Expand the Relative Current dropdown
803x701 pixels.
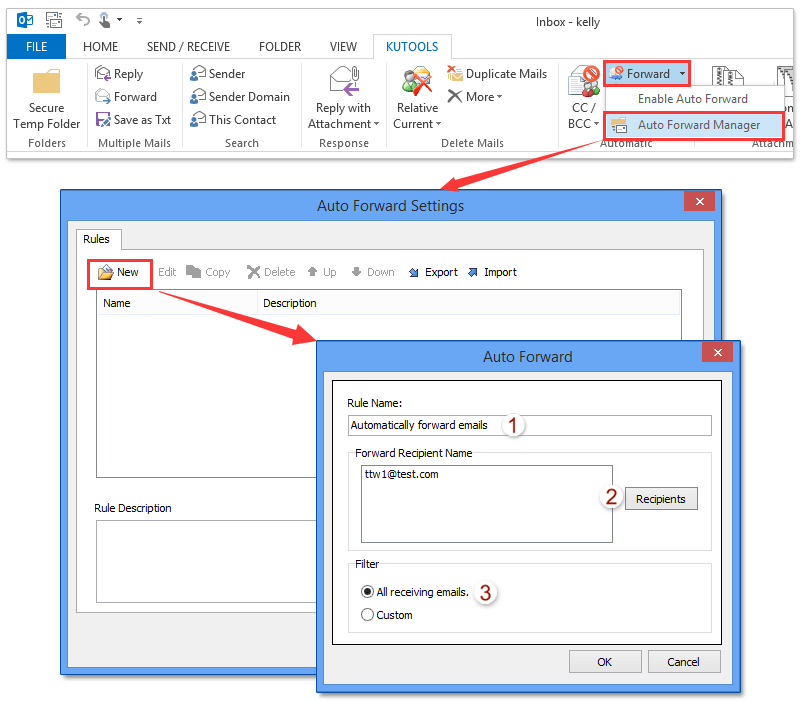438,124
